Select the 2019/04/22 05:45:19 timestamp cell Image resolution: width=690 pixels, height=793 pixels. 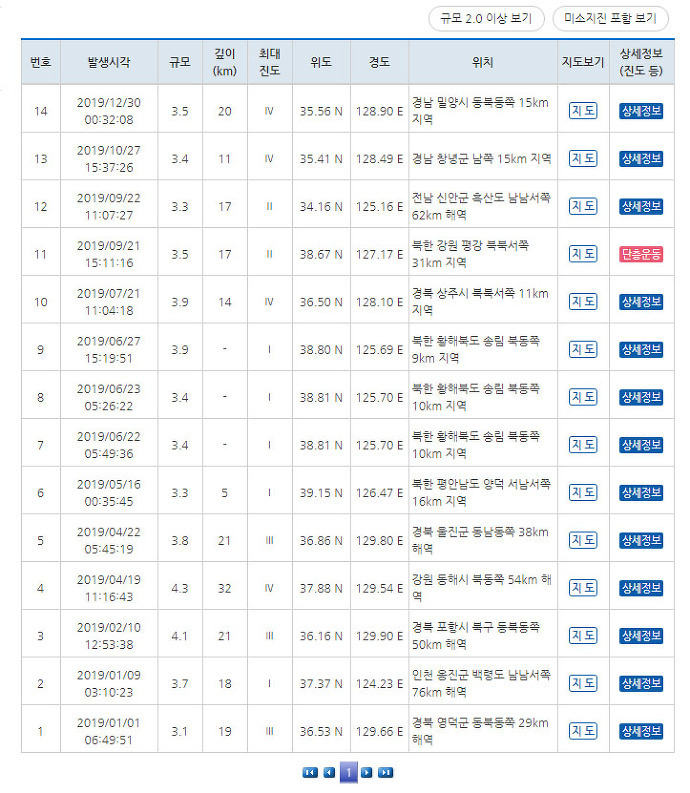(109, 540)
